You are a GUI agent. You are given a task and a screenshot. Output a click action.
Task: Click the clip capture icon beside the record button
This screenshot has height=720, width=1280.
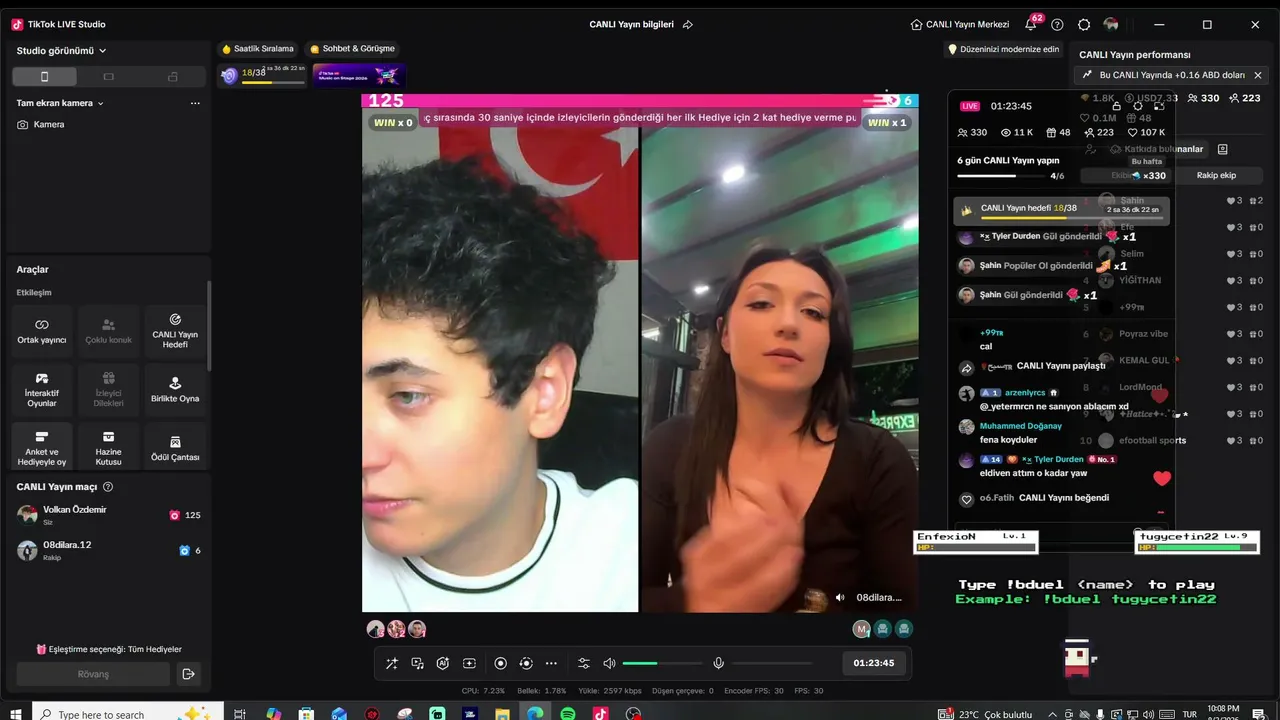[x=526, y=663]
